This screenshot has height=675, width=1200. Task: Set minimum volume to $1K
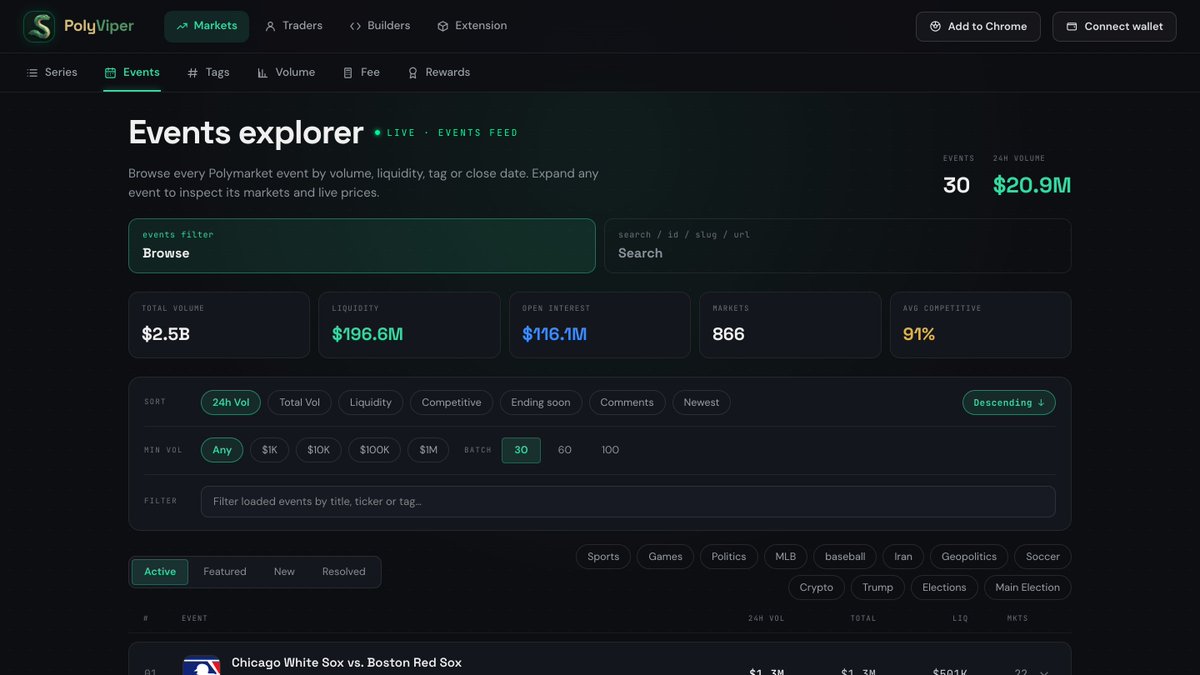point(269,450)
